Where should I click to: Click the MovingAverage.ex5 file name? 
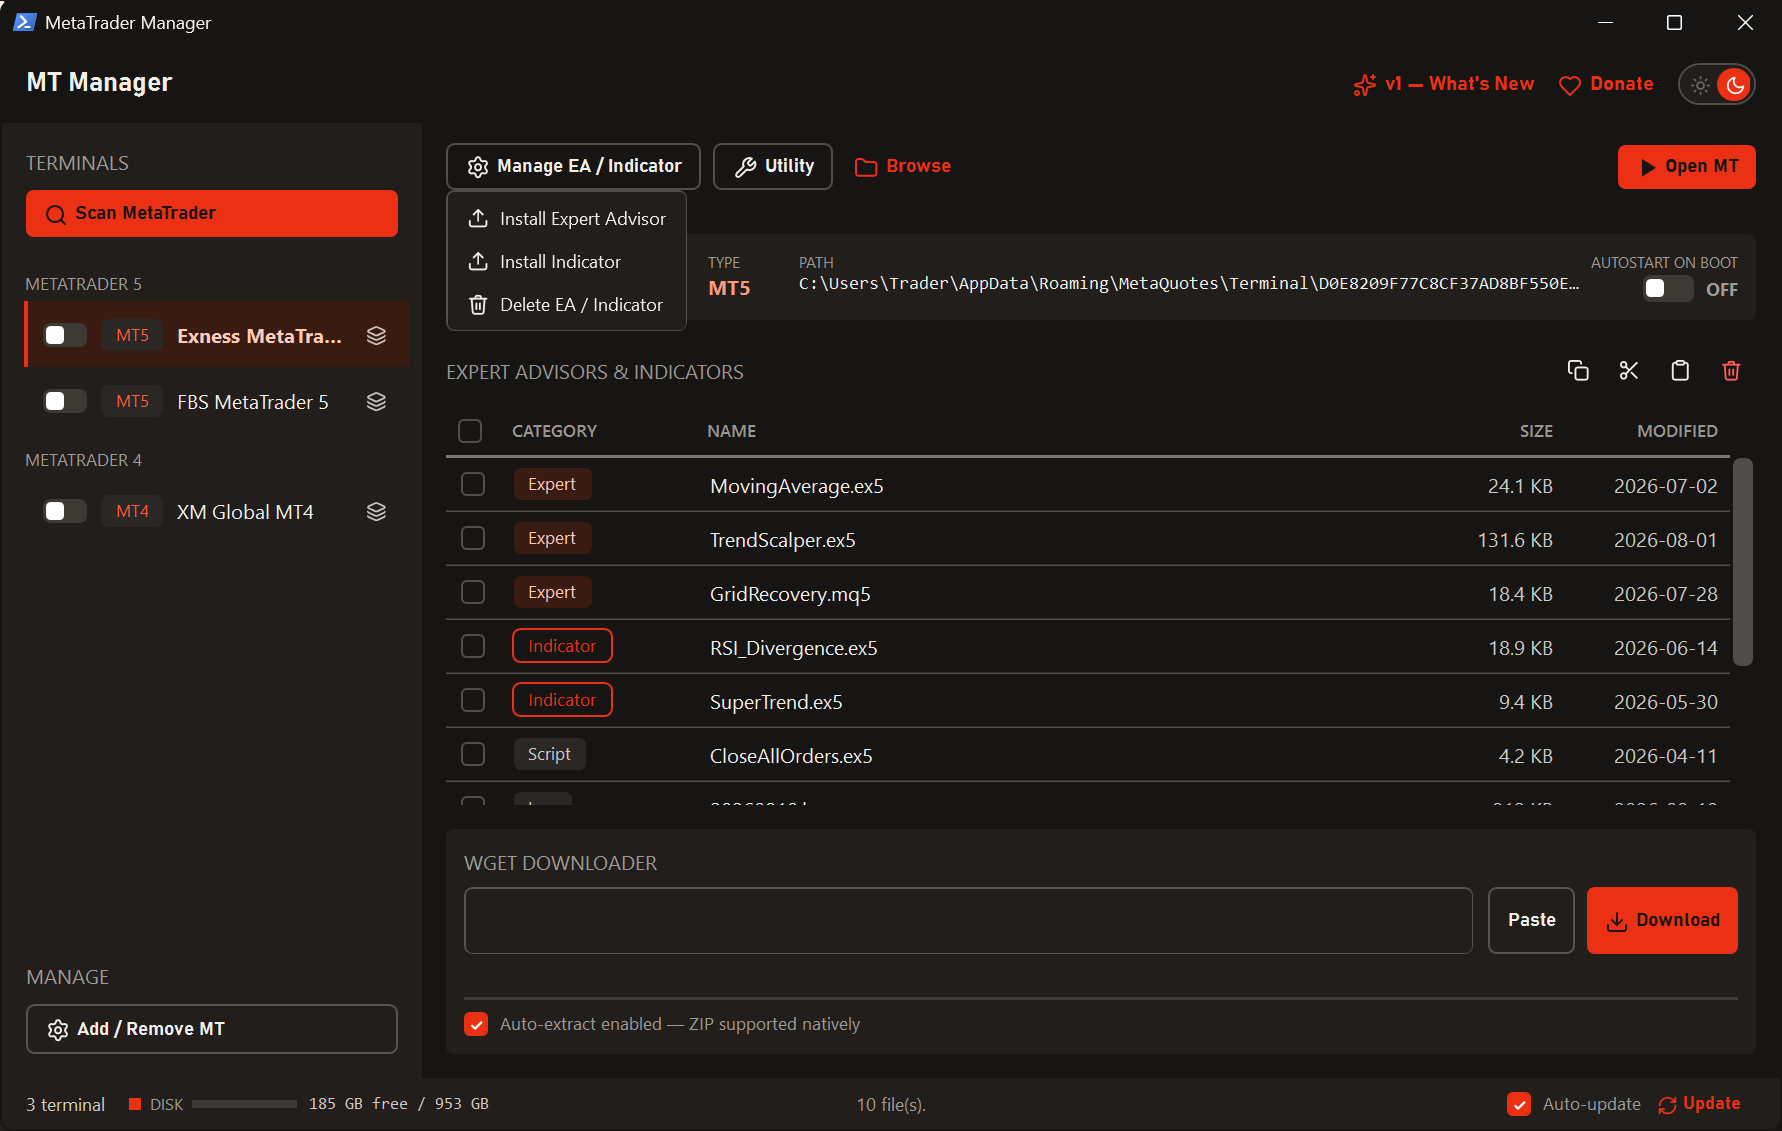coord(796,486)
